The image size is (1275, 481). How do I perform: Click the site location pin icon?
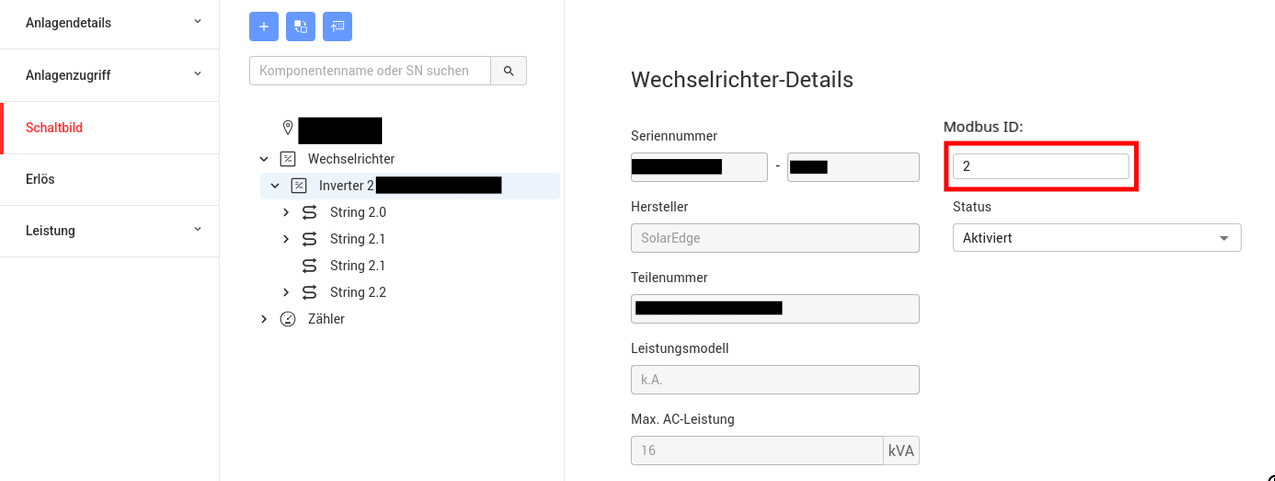click(x=288, y=128)
